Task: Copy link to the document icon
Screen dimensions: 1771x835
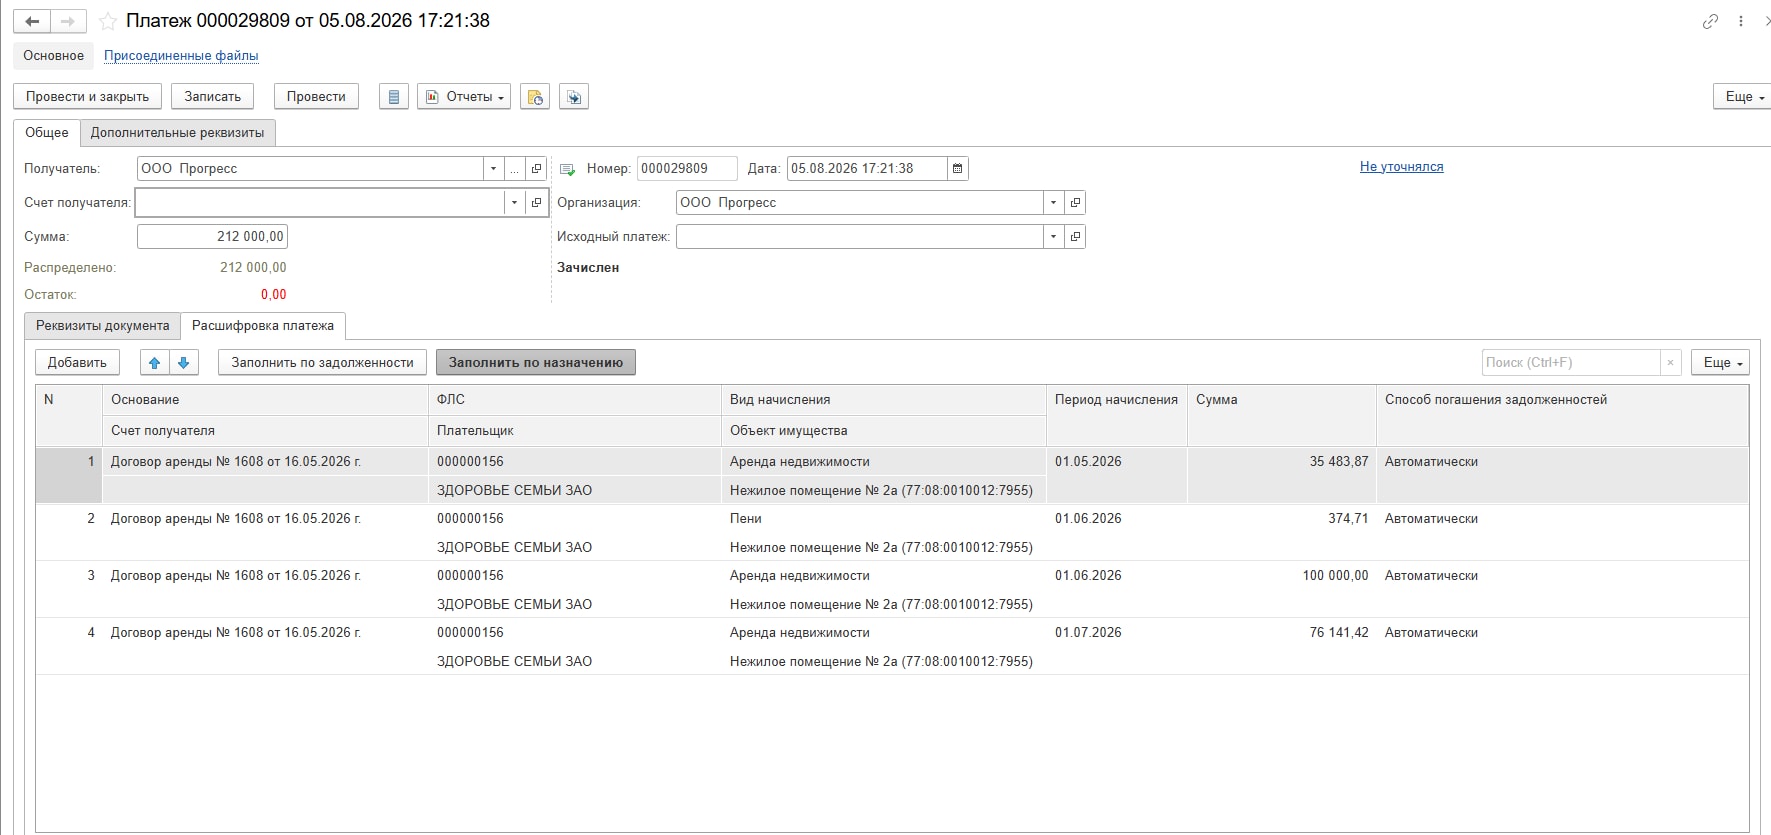Action: point(1710,21)
